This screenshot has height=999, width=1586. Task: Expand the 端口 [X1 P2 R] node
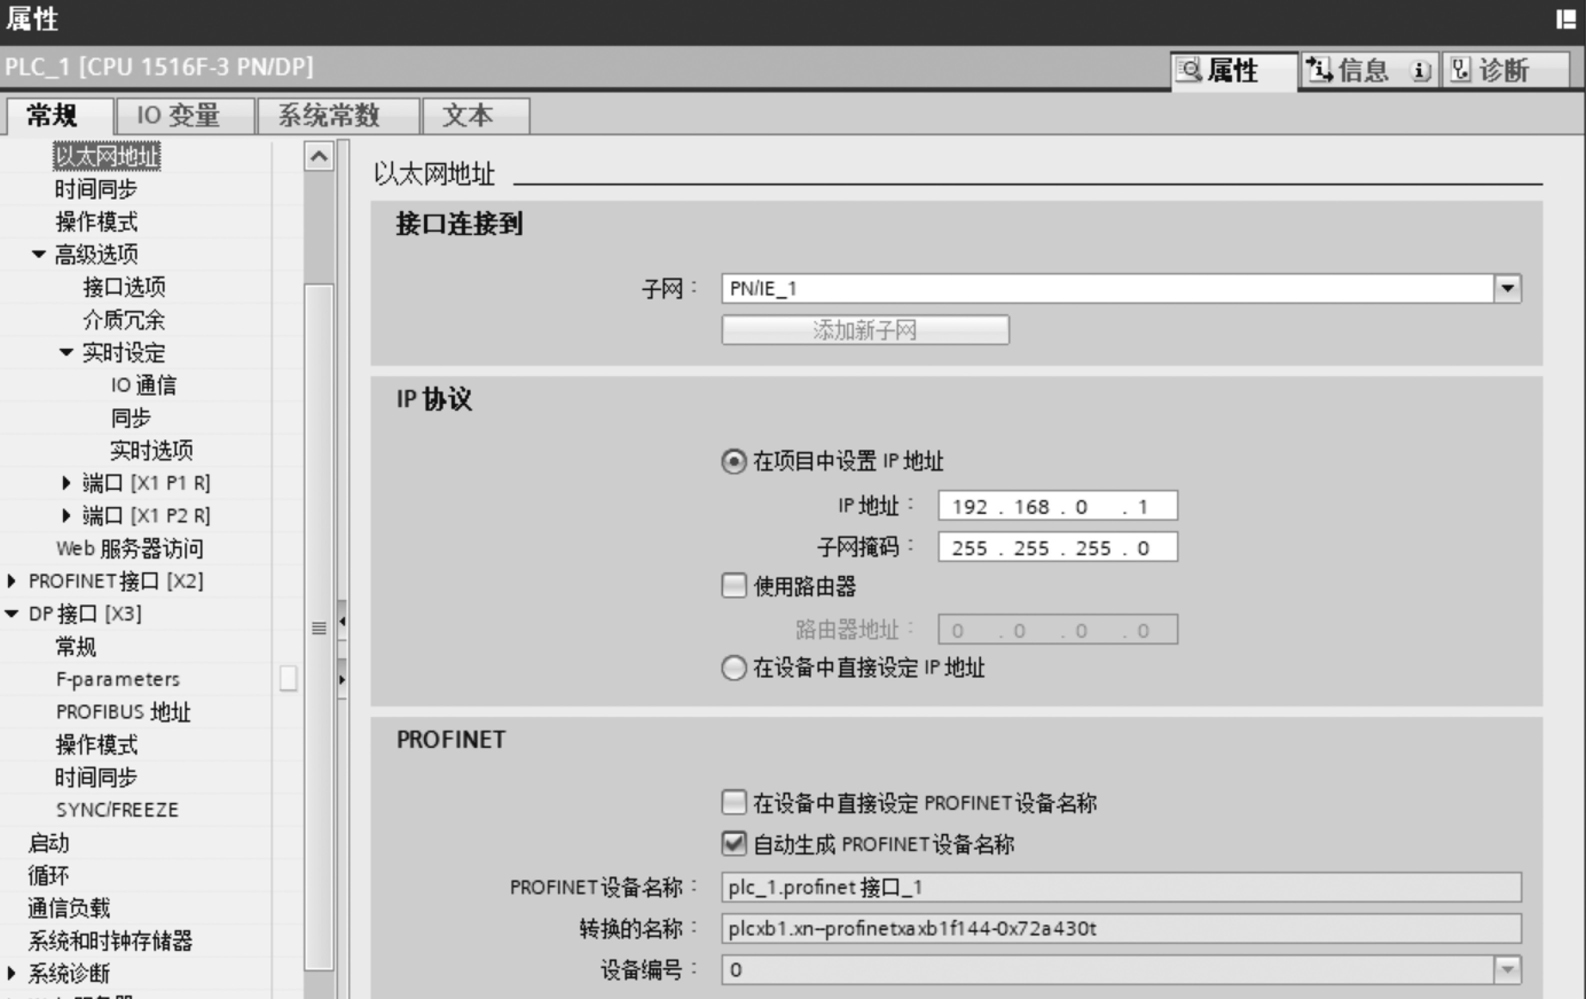pos(66,516)
